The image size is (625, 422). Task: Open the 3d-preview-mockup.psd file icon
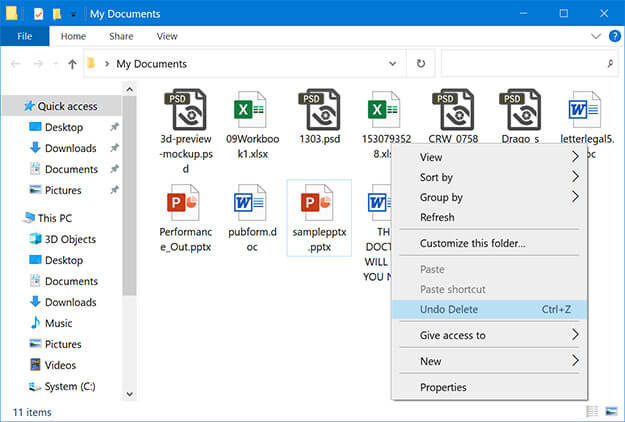186,110
